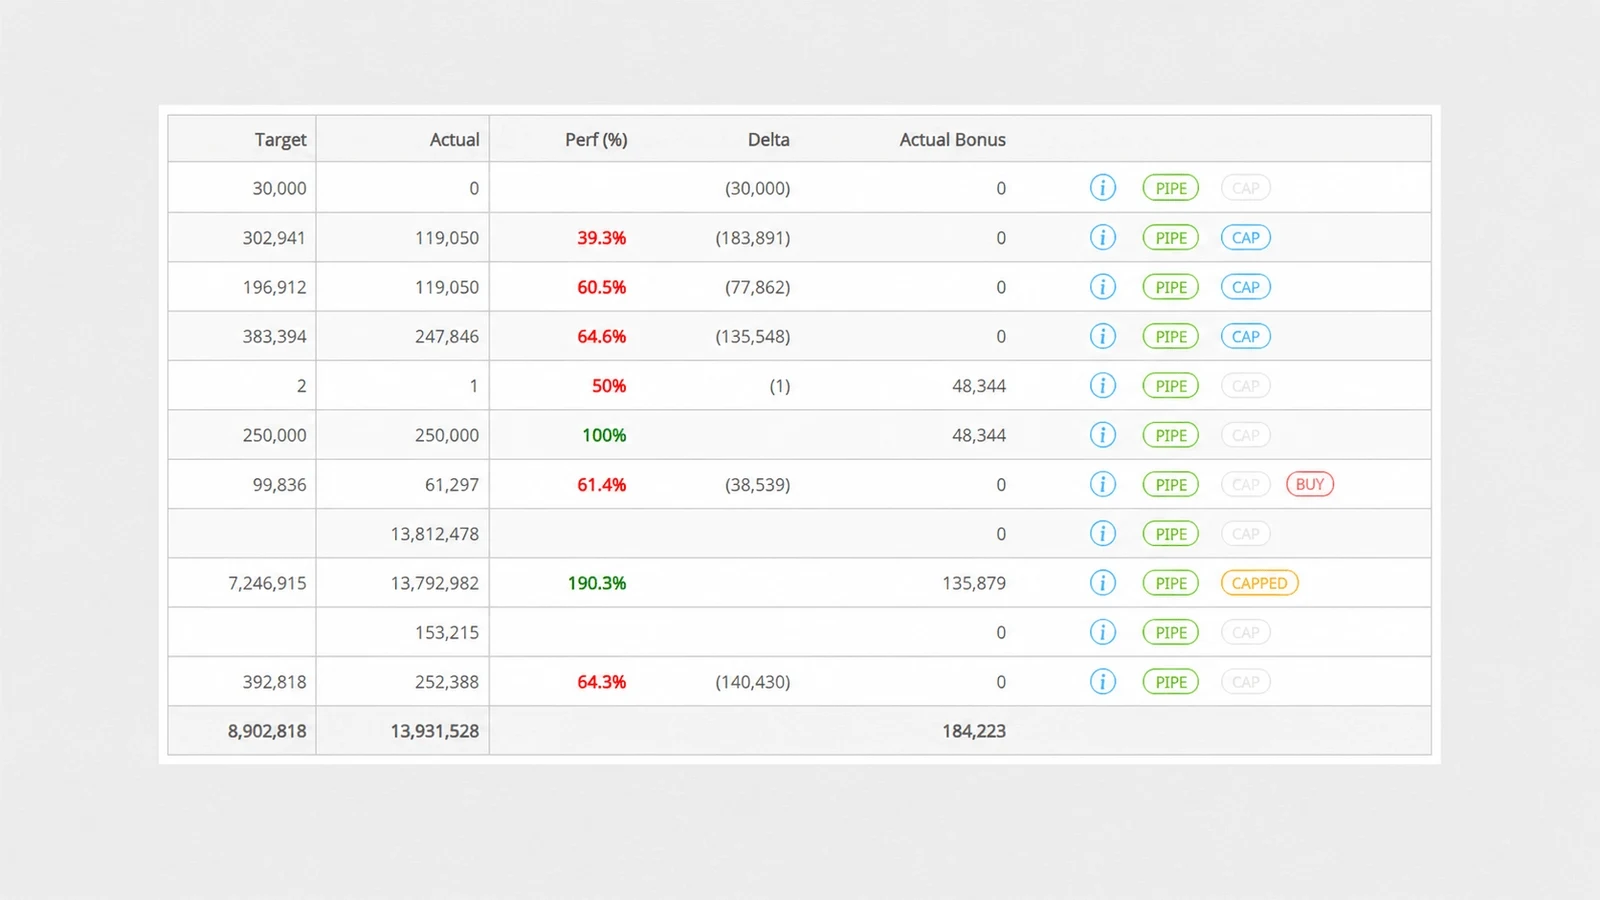Click greyed CAP badge in the 50% row
1600x900 pixels.
1245,385
